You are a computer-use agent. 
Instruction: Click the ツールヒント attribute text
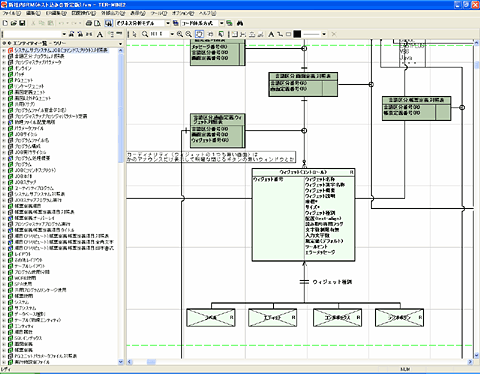click(x=316, y=247)
